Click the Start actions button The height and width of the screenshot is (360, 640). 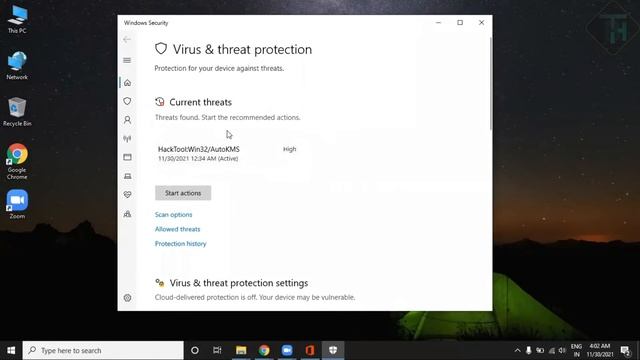pos(183,193)
